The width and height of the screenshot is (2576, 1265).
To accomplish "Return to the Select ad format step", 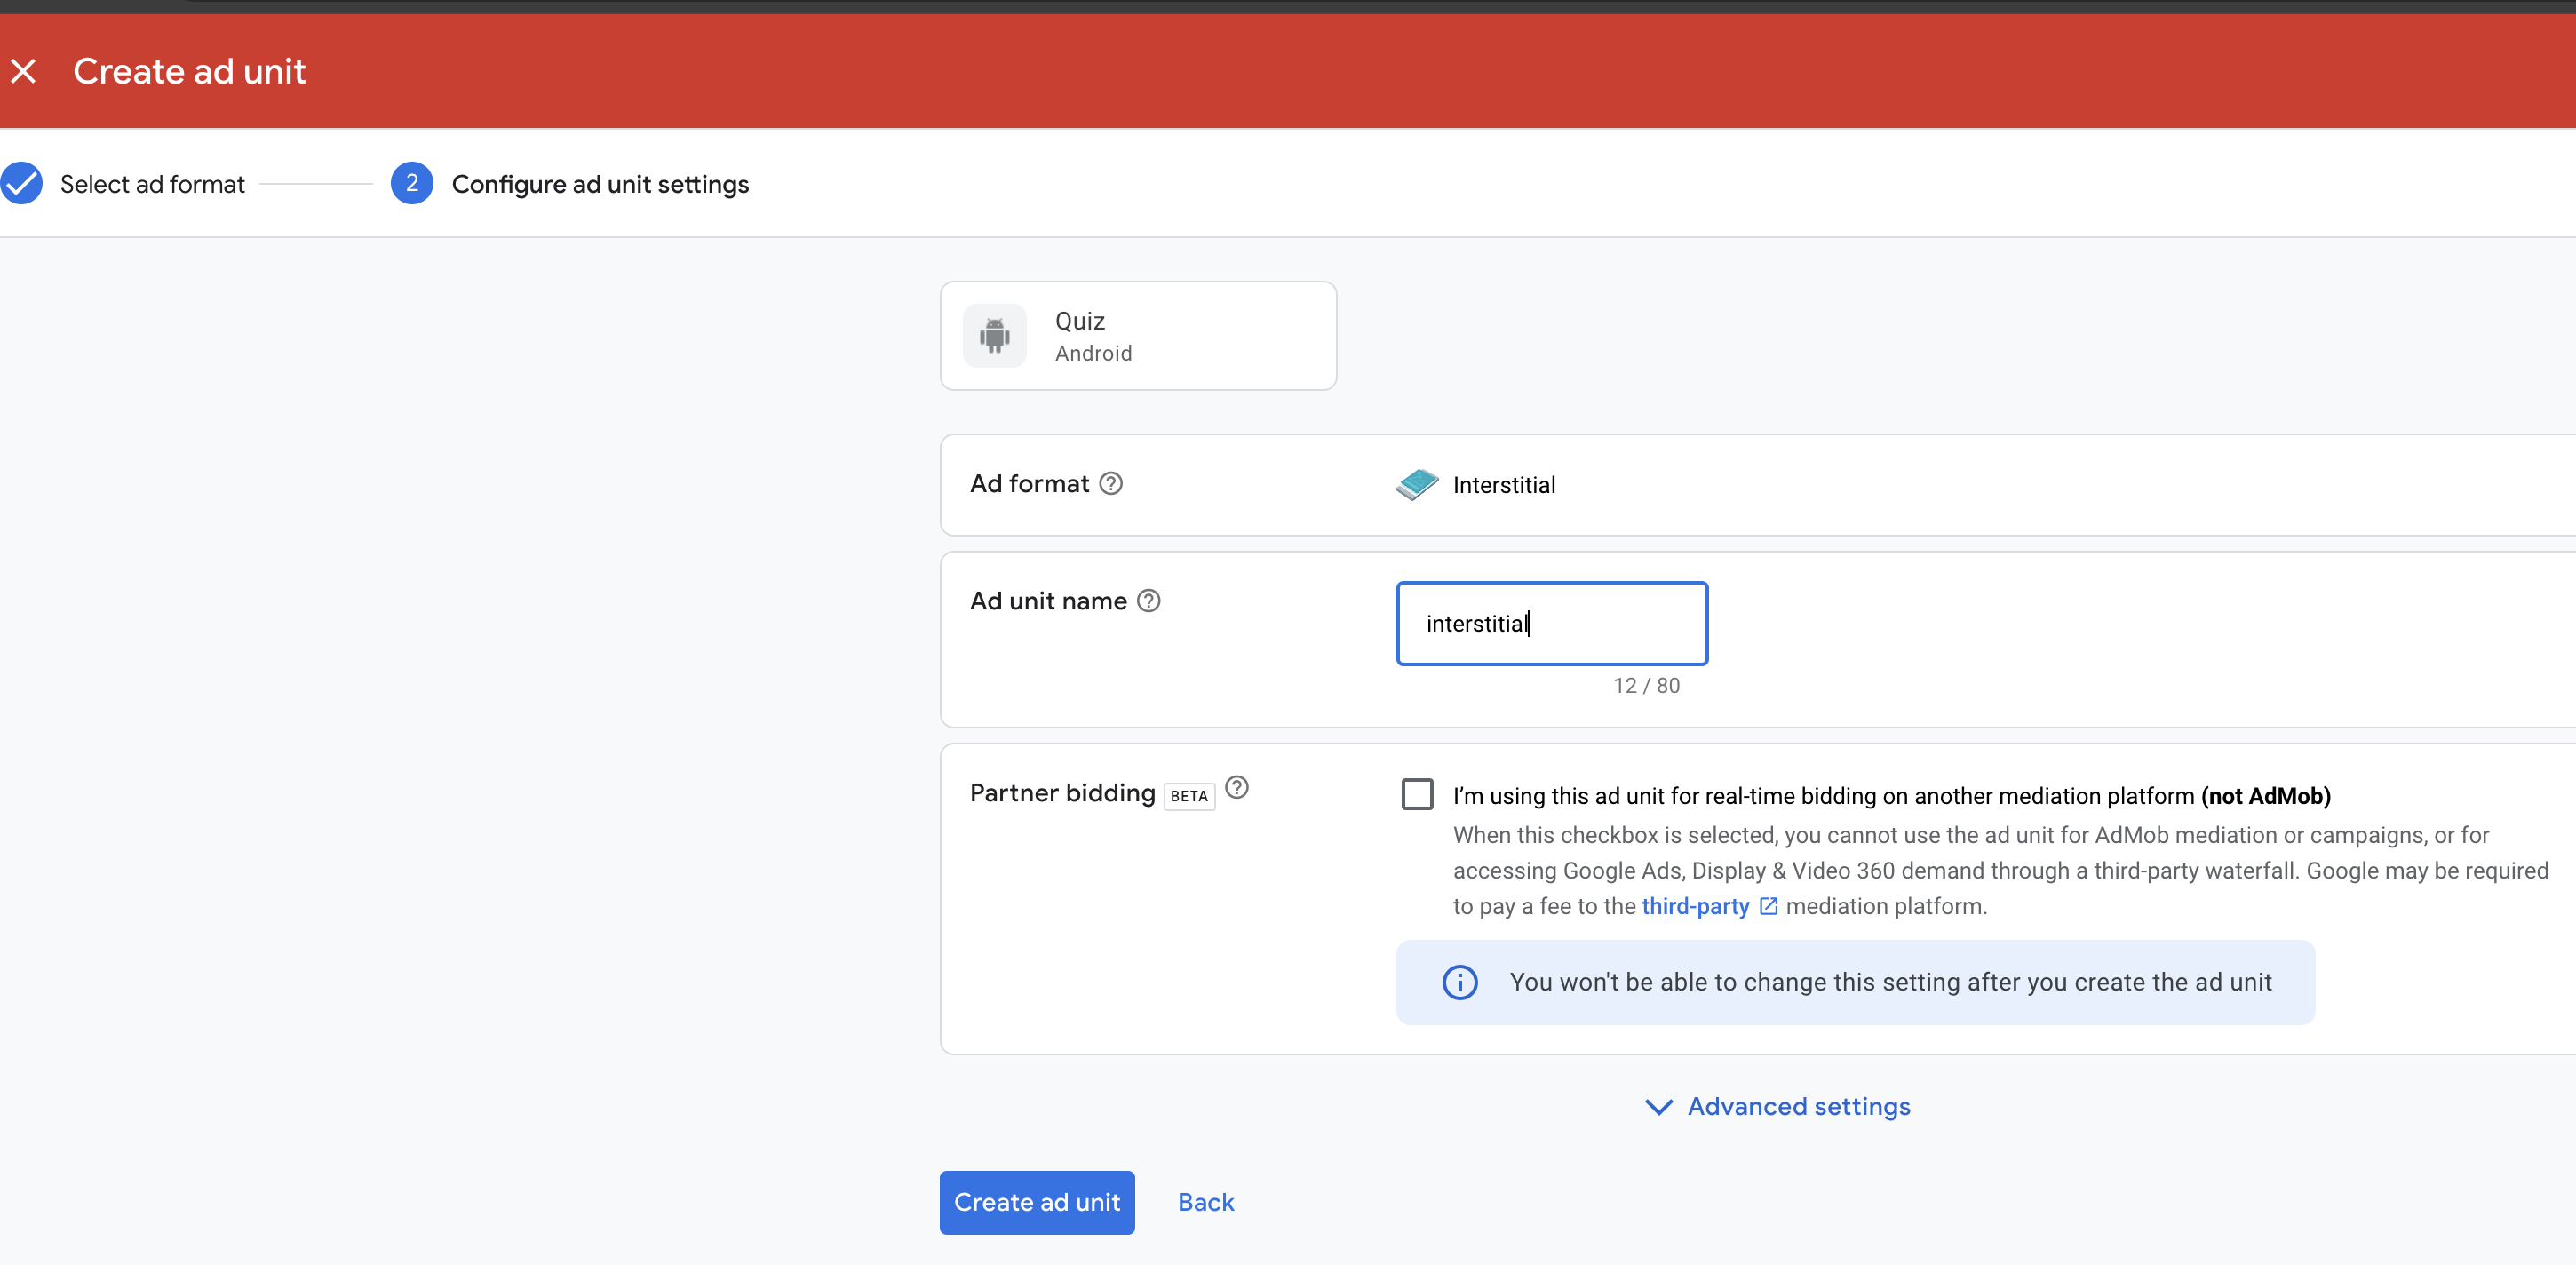I will coord(152,184).
